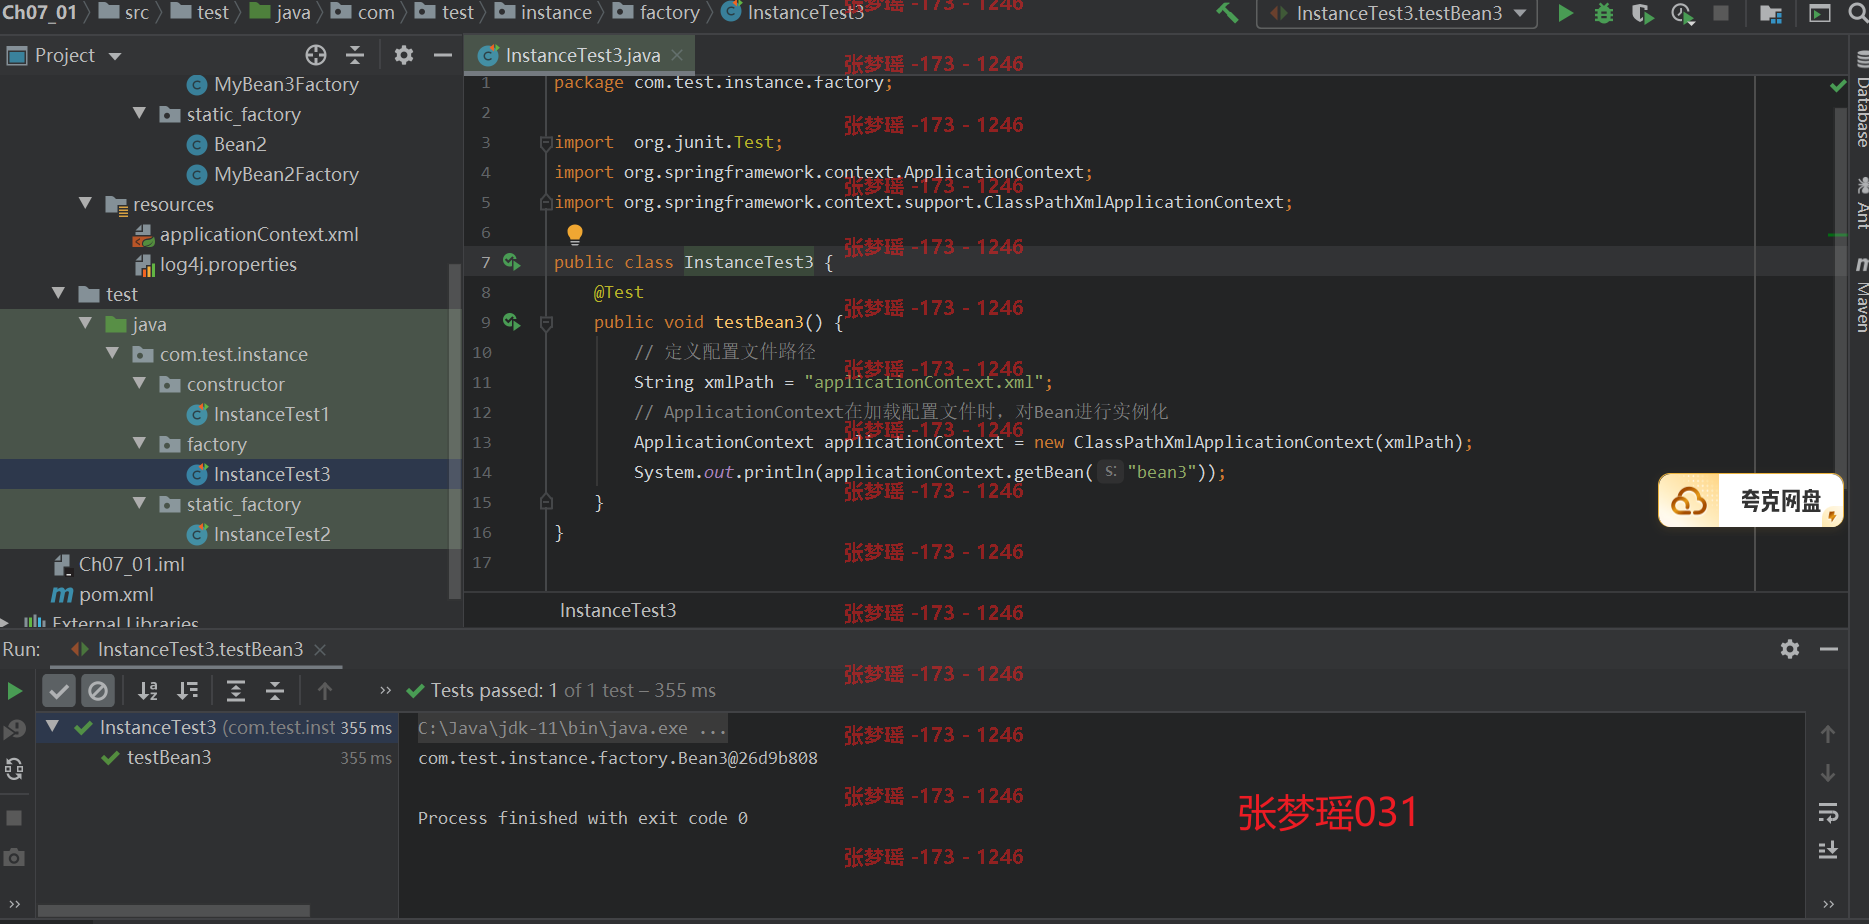Expand all test results
The image size is (1869, 924).
(236, 691)
